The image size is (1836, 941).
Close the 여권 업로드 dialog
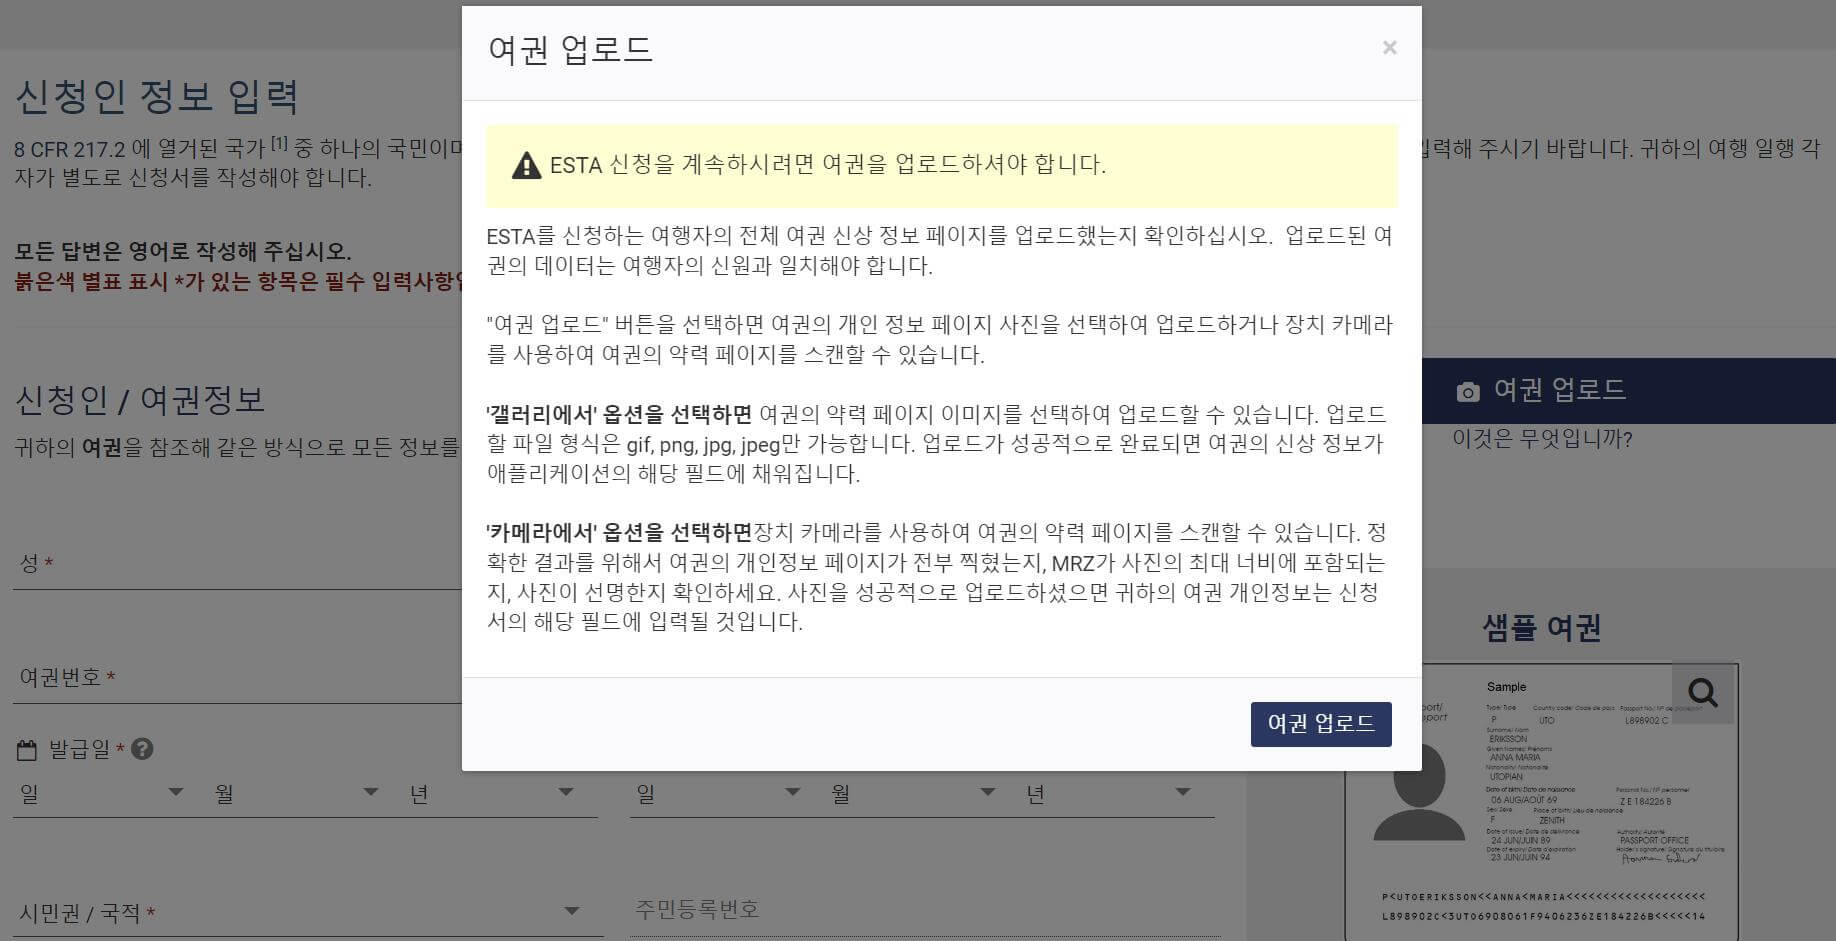1390,46
